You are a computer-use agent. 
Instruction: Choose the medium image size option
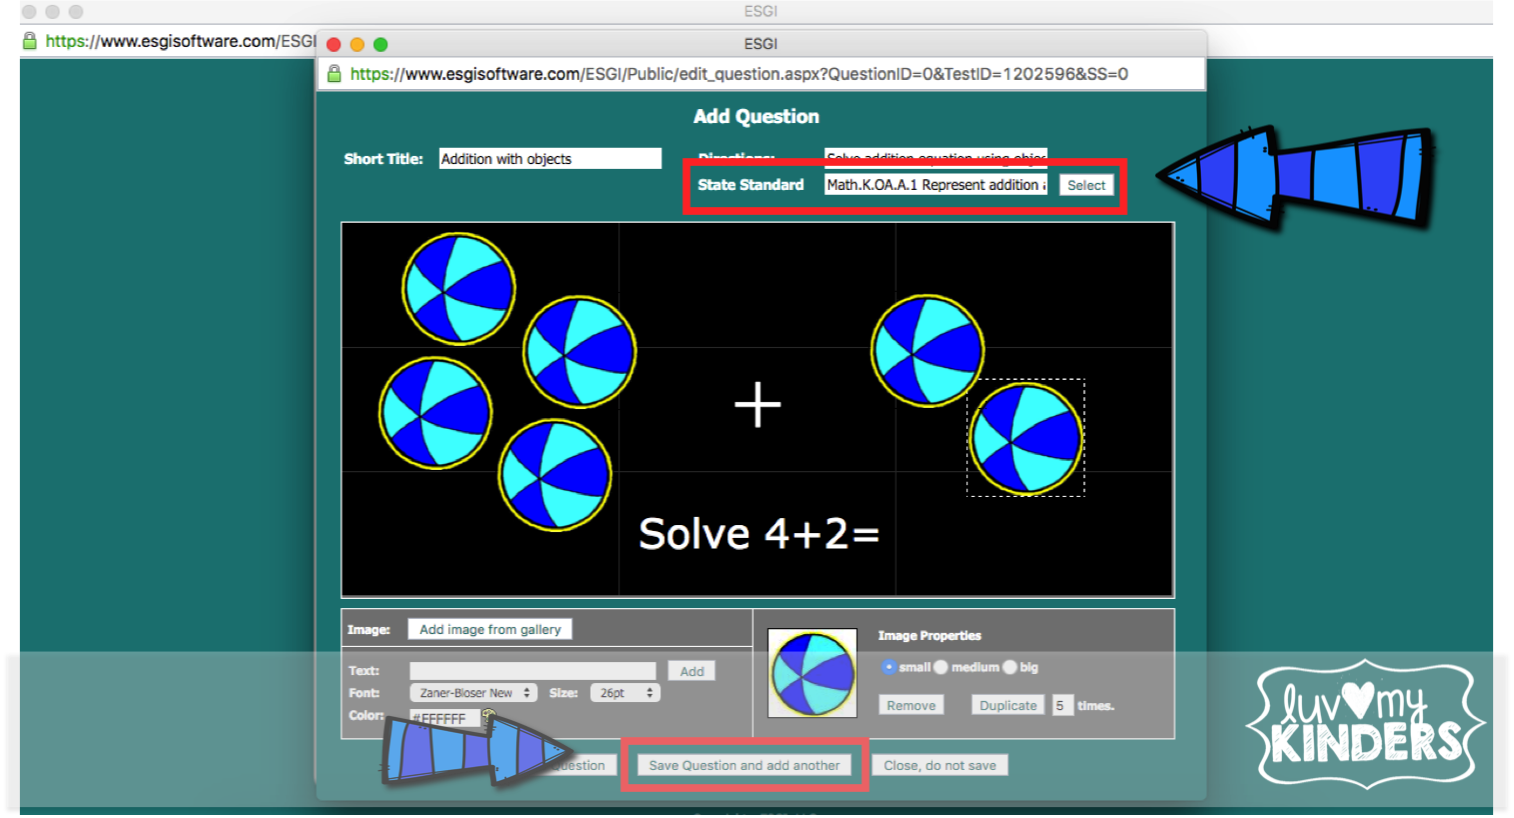pos(941,667)
